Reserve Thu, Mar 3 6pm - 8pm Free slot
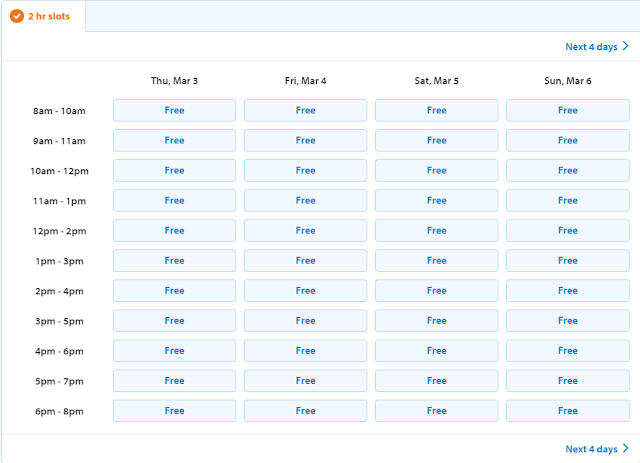Image resolution: width=640 pixels, height=463 pixels. coord(174,411)
